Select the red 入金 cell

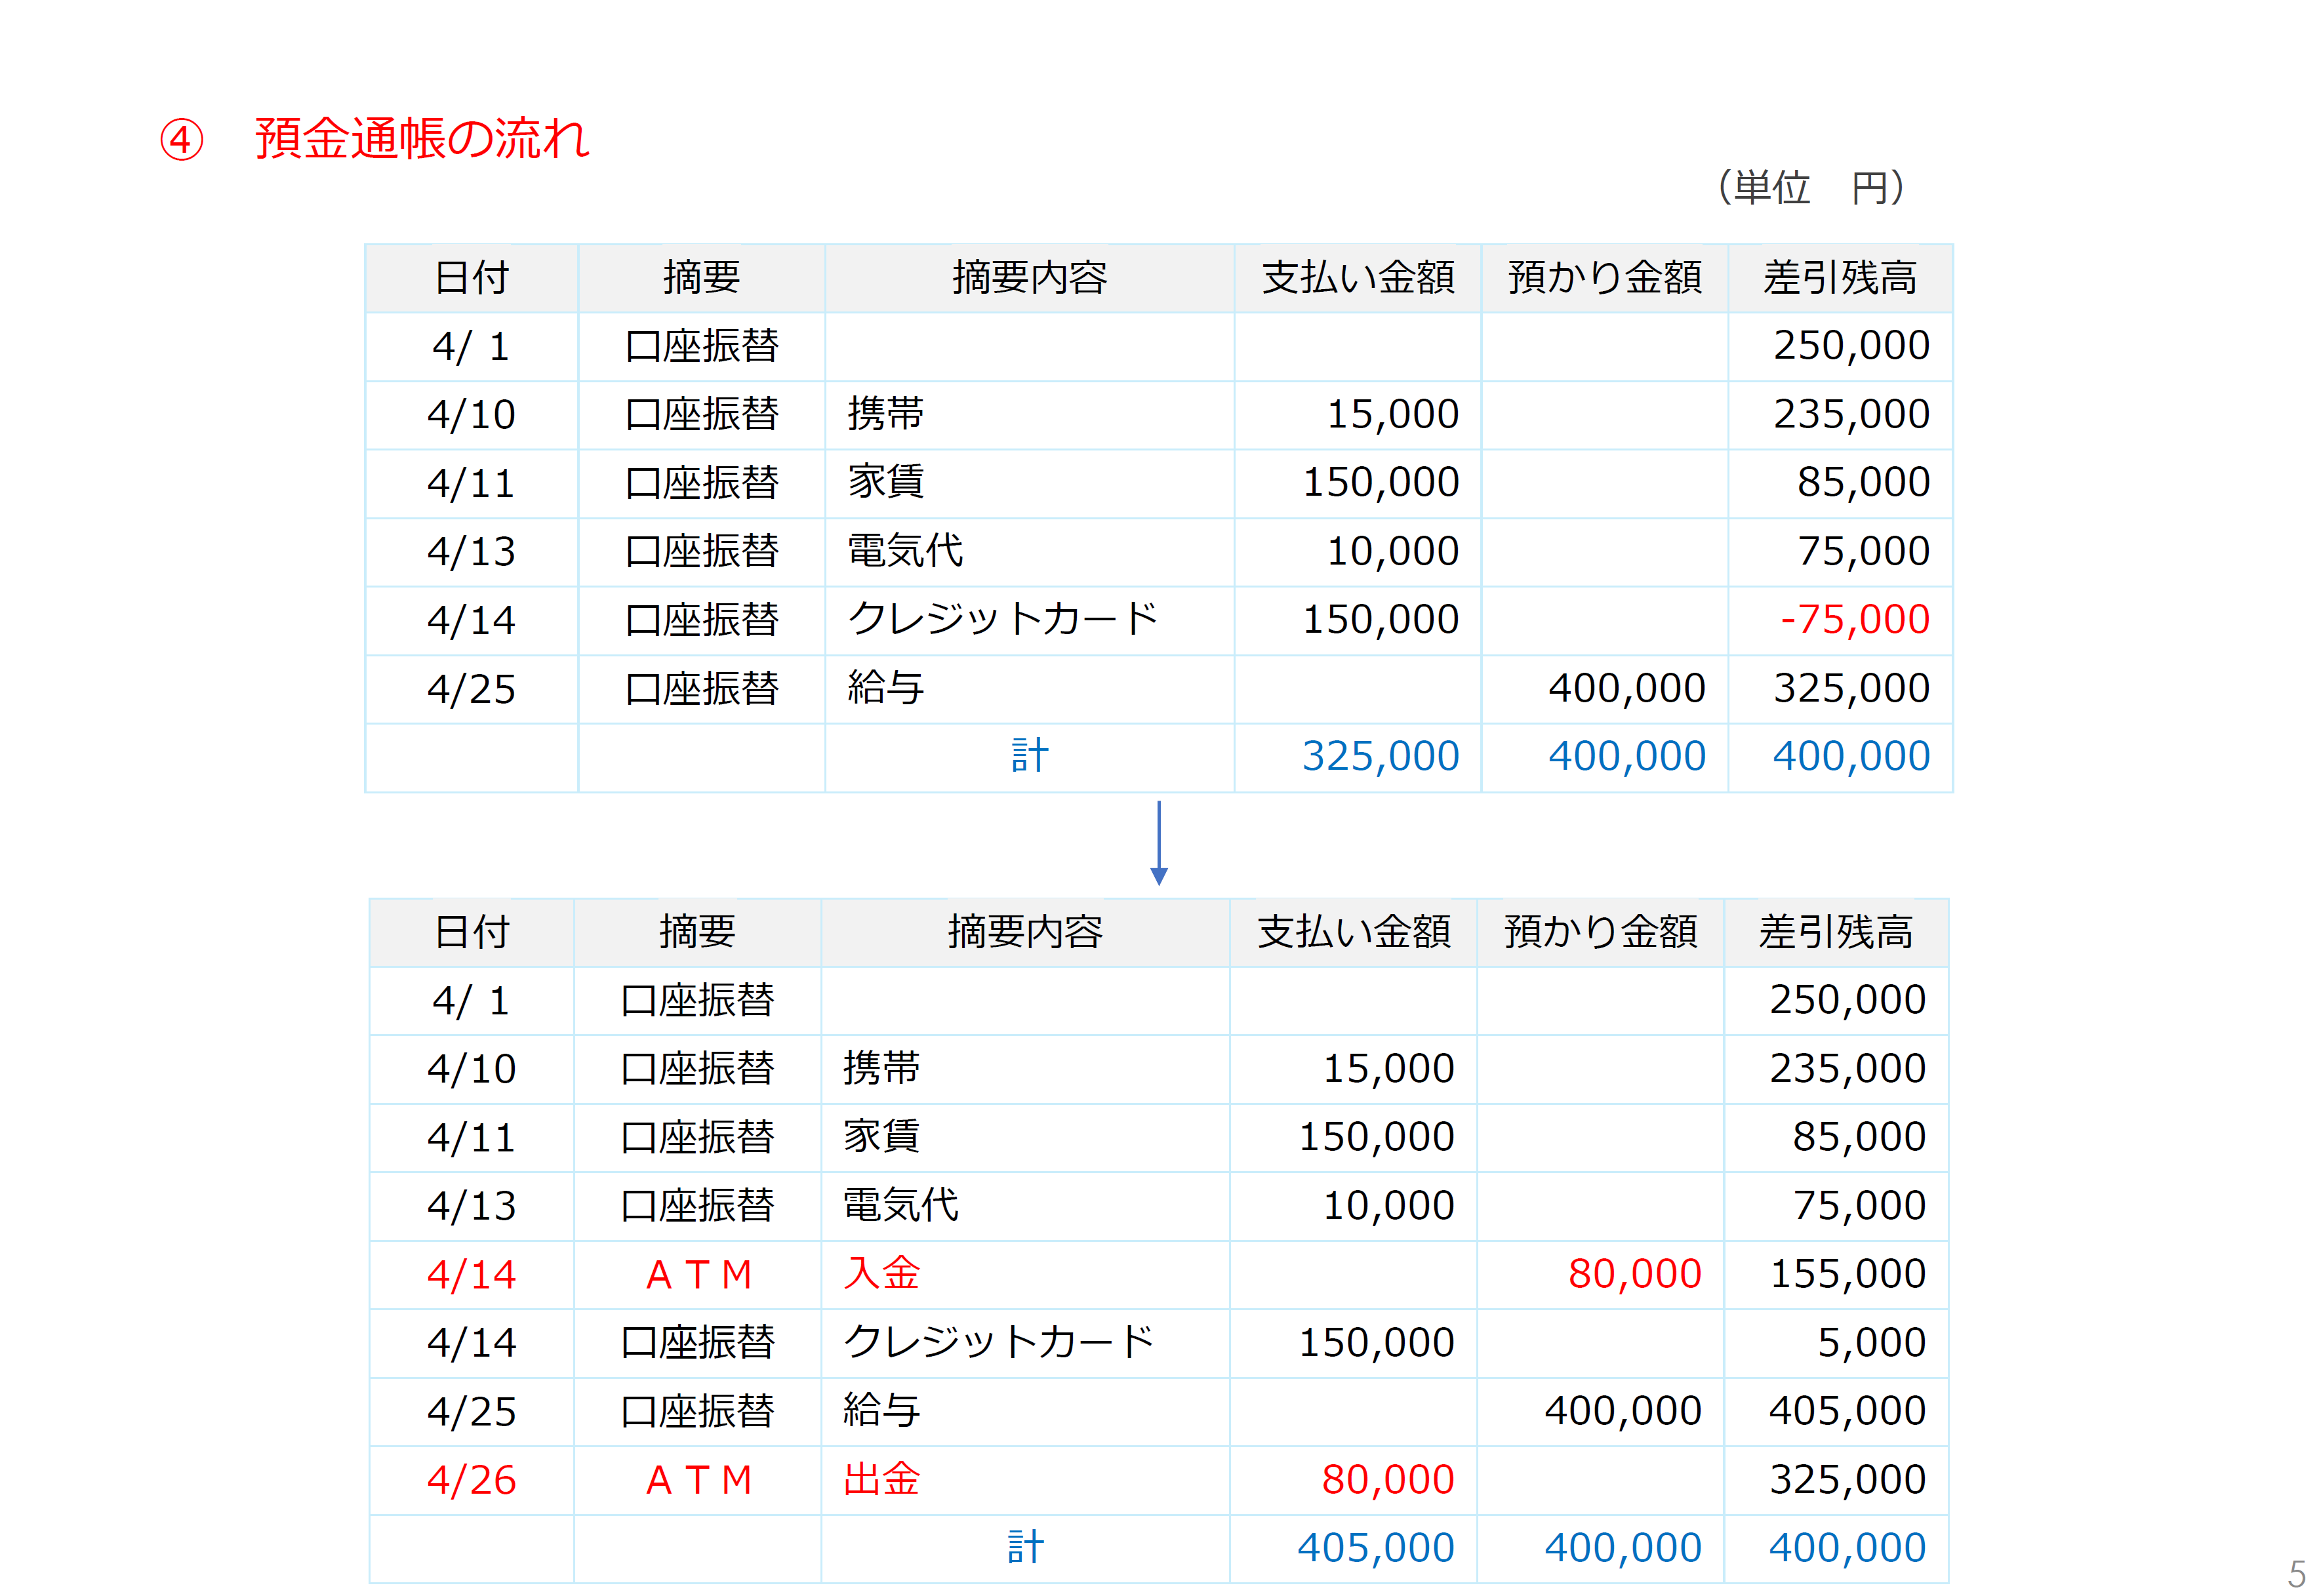pyautogui.click(x=881, y=1274)
